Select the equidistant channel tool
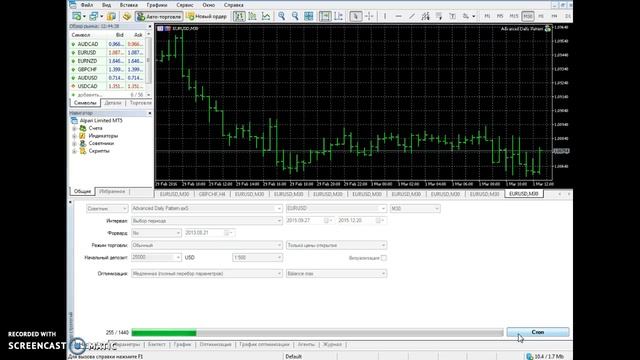This screenshot has width=640, height=360. click(425, 16)
